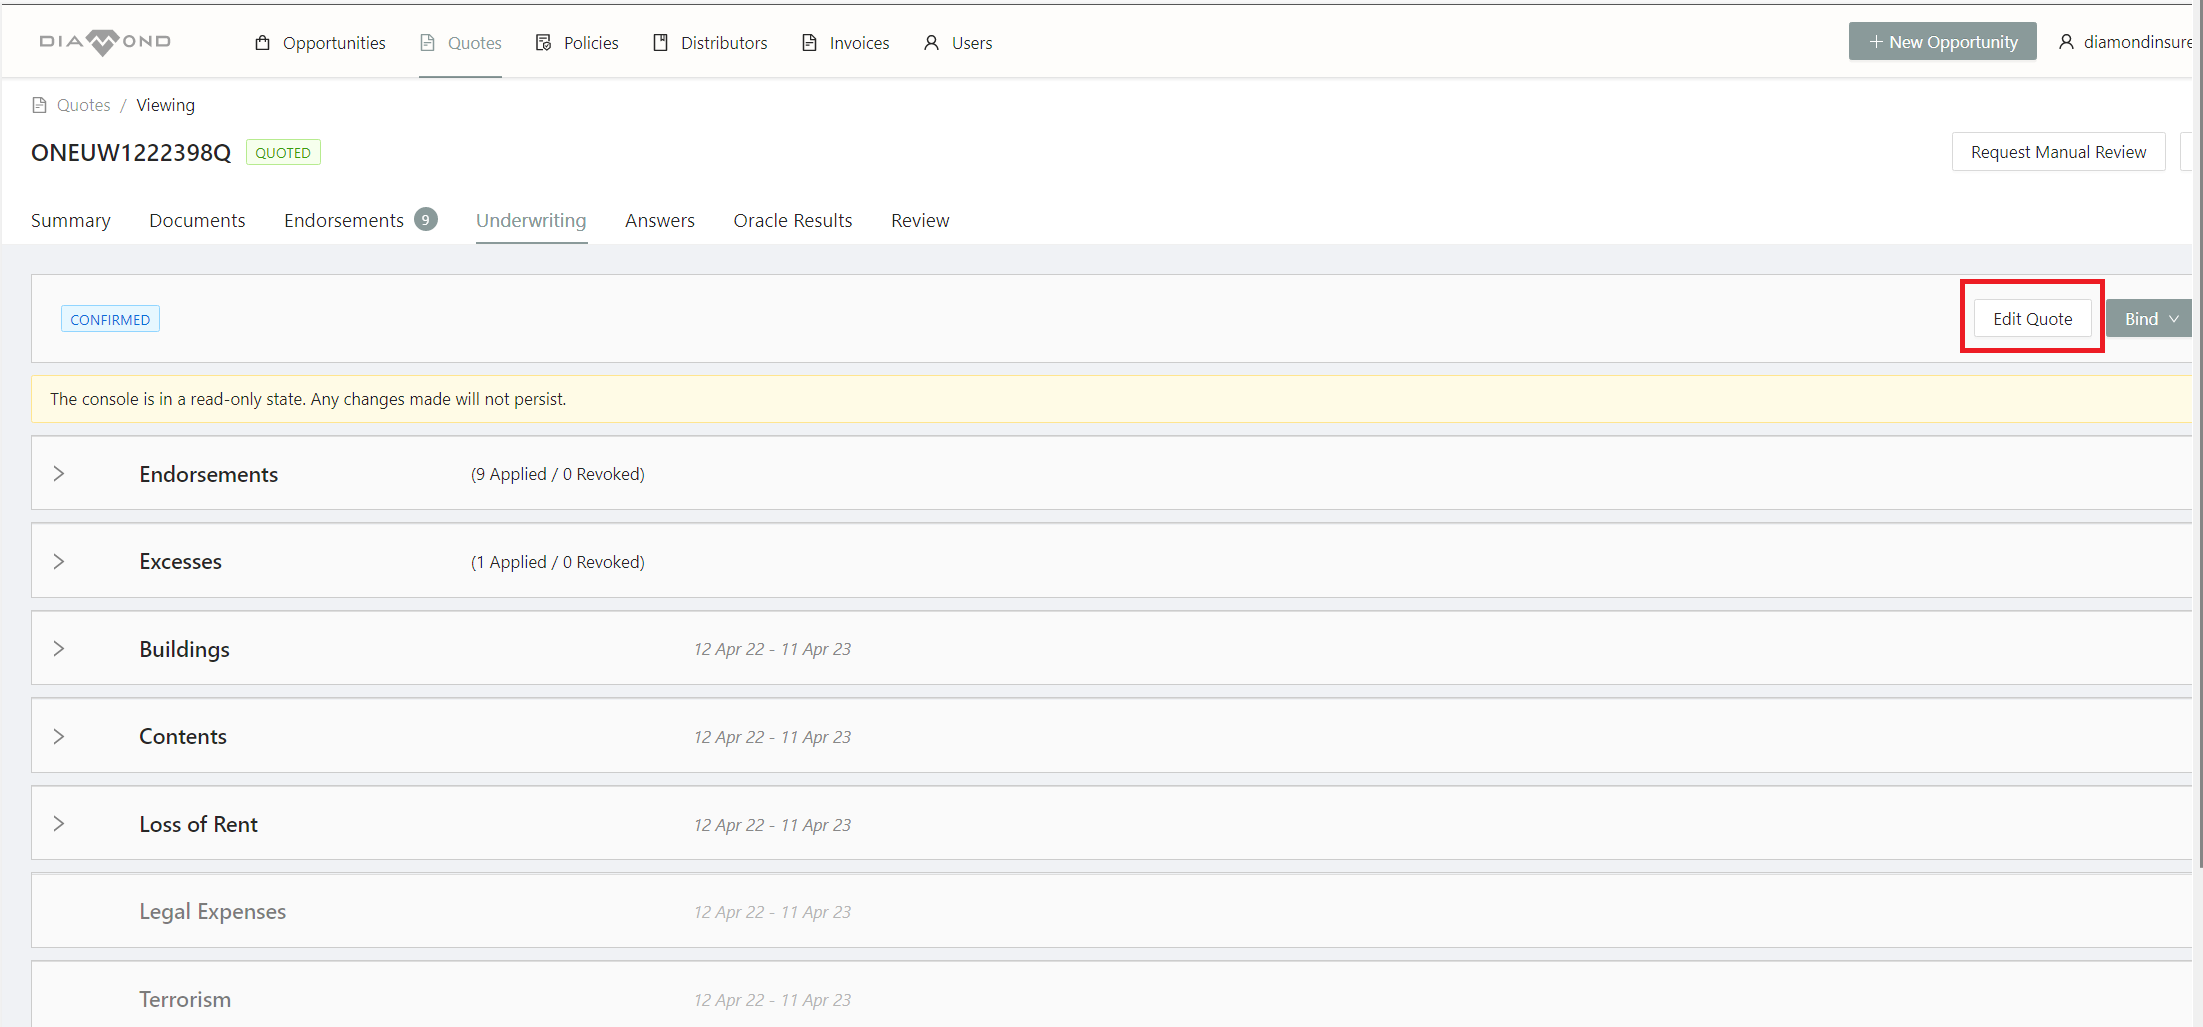Open the Bind dropdown

tap(2149, 319)
